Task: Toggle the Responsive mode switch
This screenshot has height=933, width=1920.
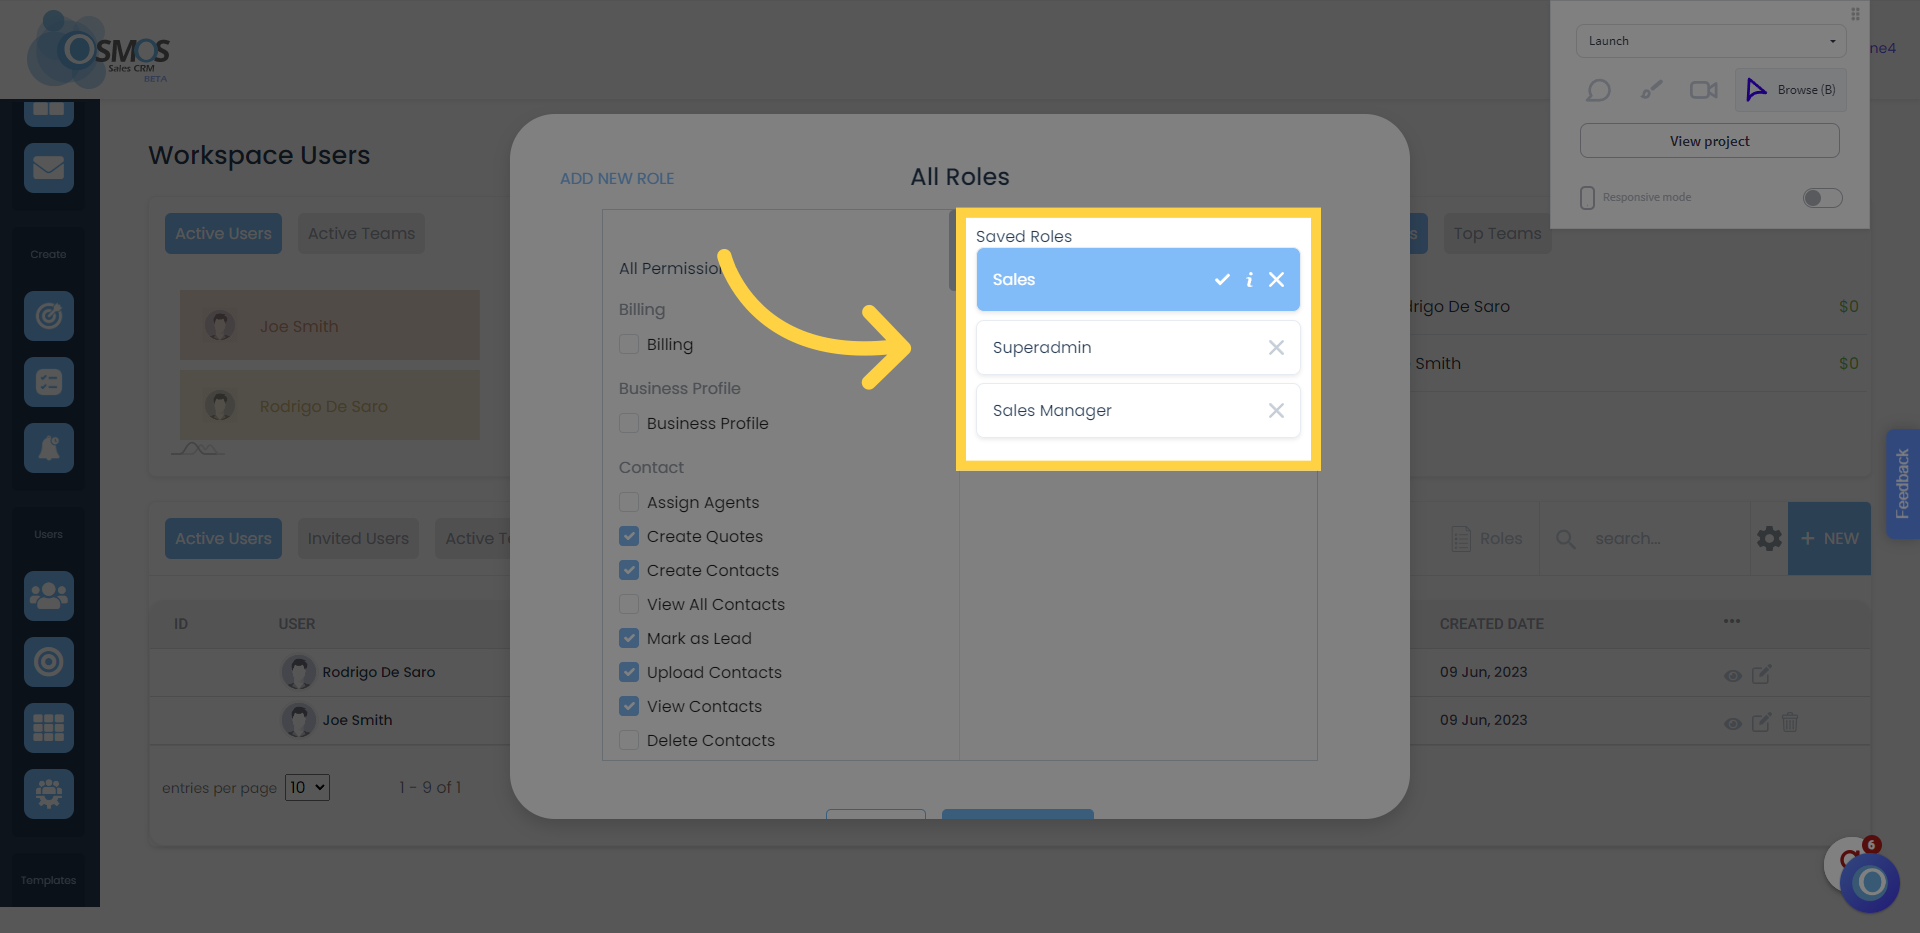Action: point(1822,198)
